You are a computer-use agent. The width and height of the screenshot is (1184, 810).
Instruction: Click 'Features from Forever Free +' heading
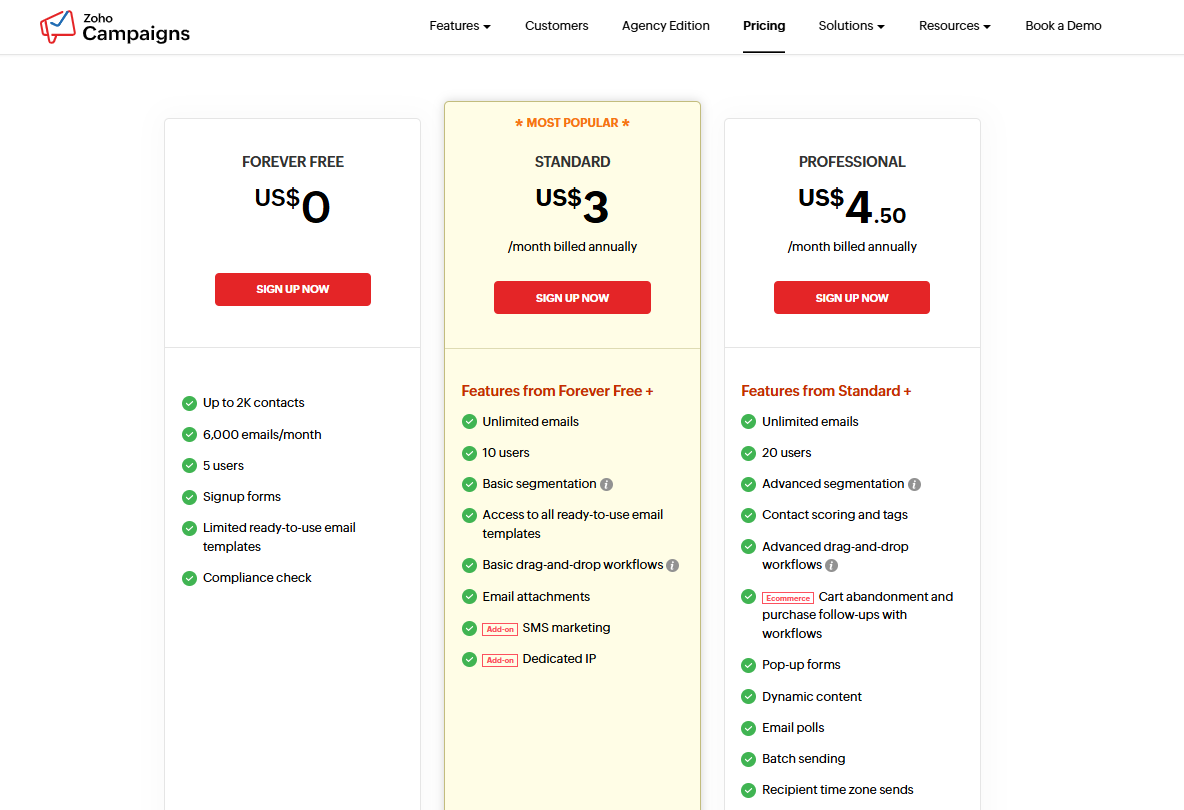[557, 391]
